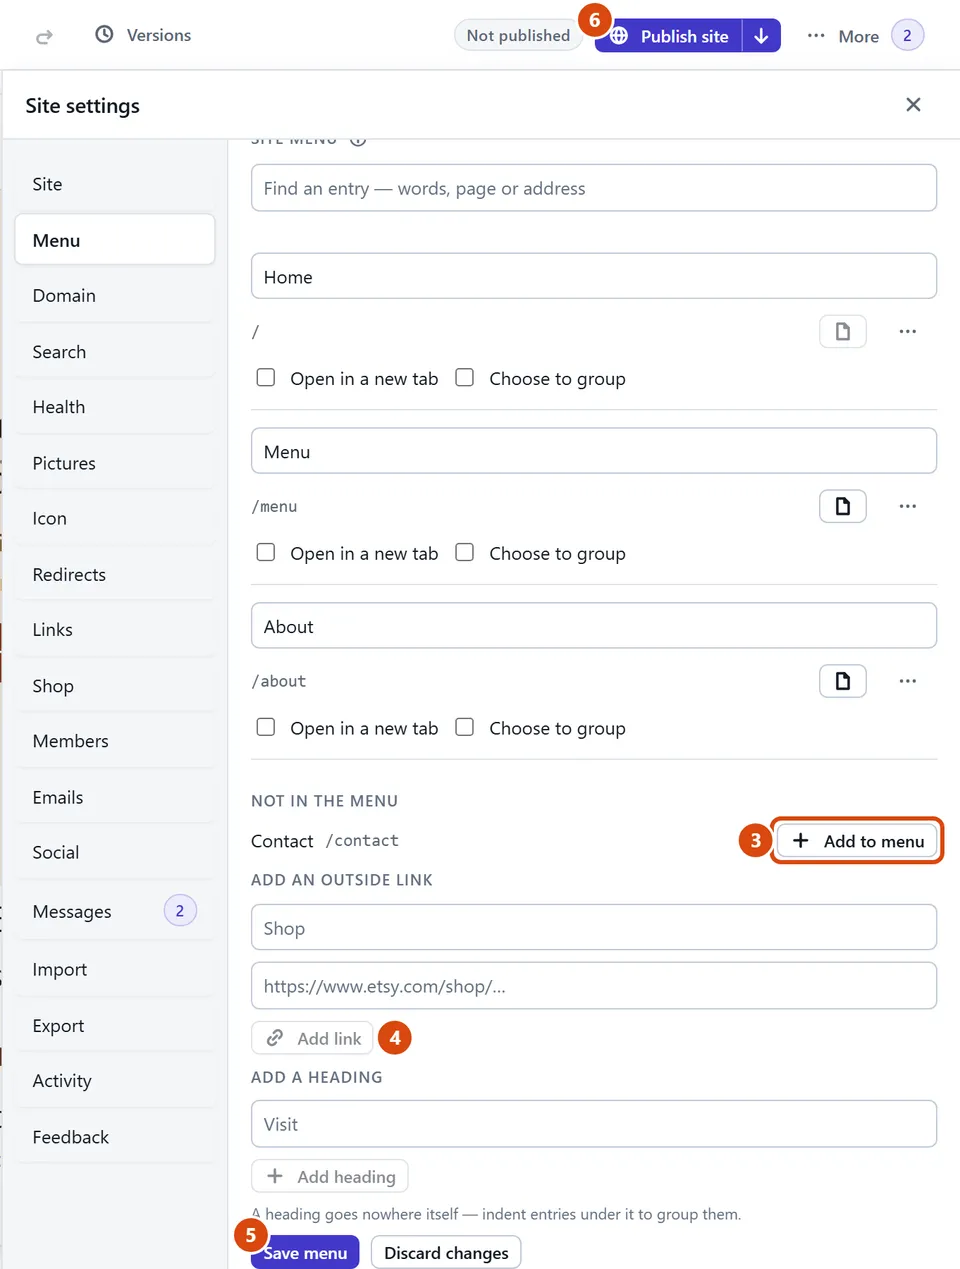Click the globe icon on Publish site

pyautogui.click(x=619, y=36)
